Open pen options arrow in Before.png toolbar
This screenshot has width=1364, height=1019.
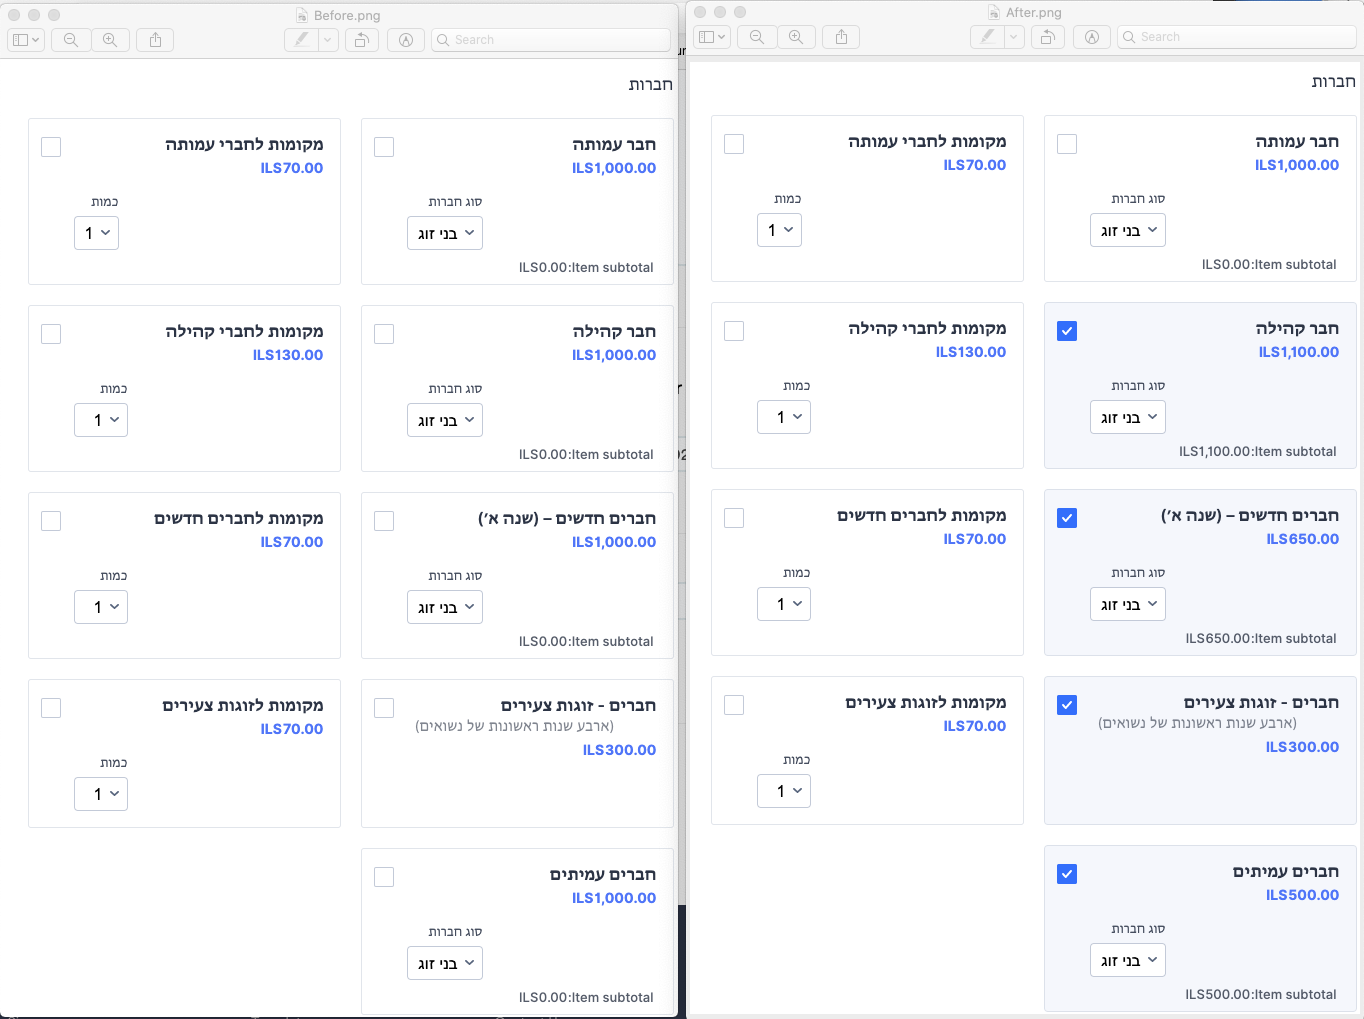coord(328,40)
